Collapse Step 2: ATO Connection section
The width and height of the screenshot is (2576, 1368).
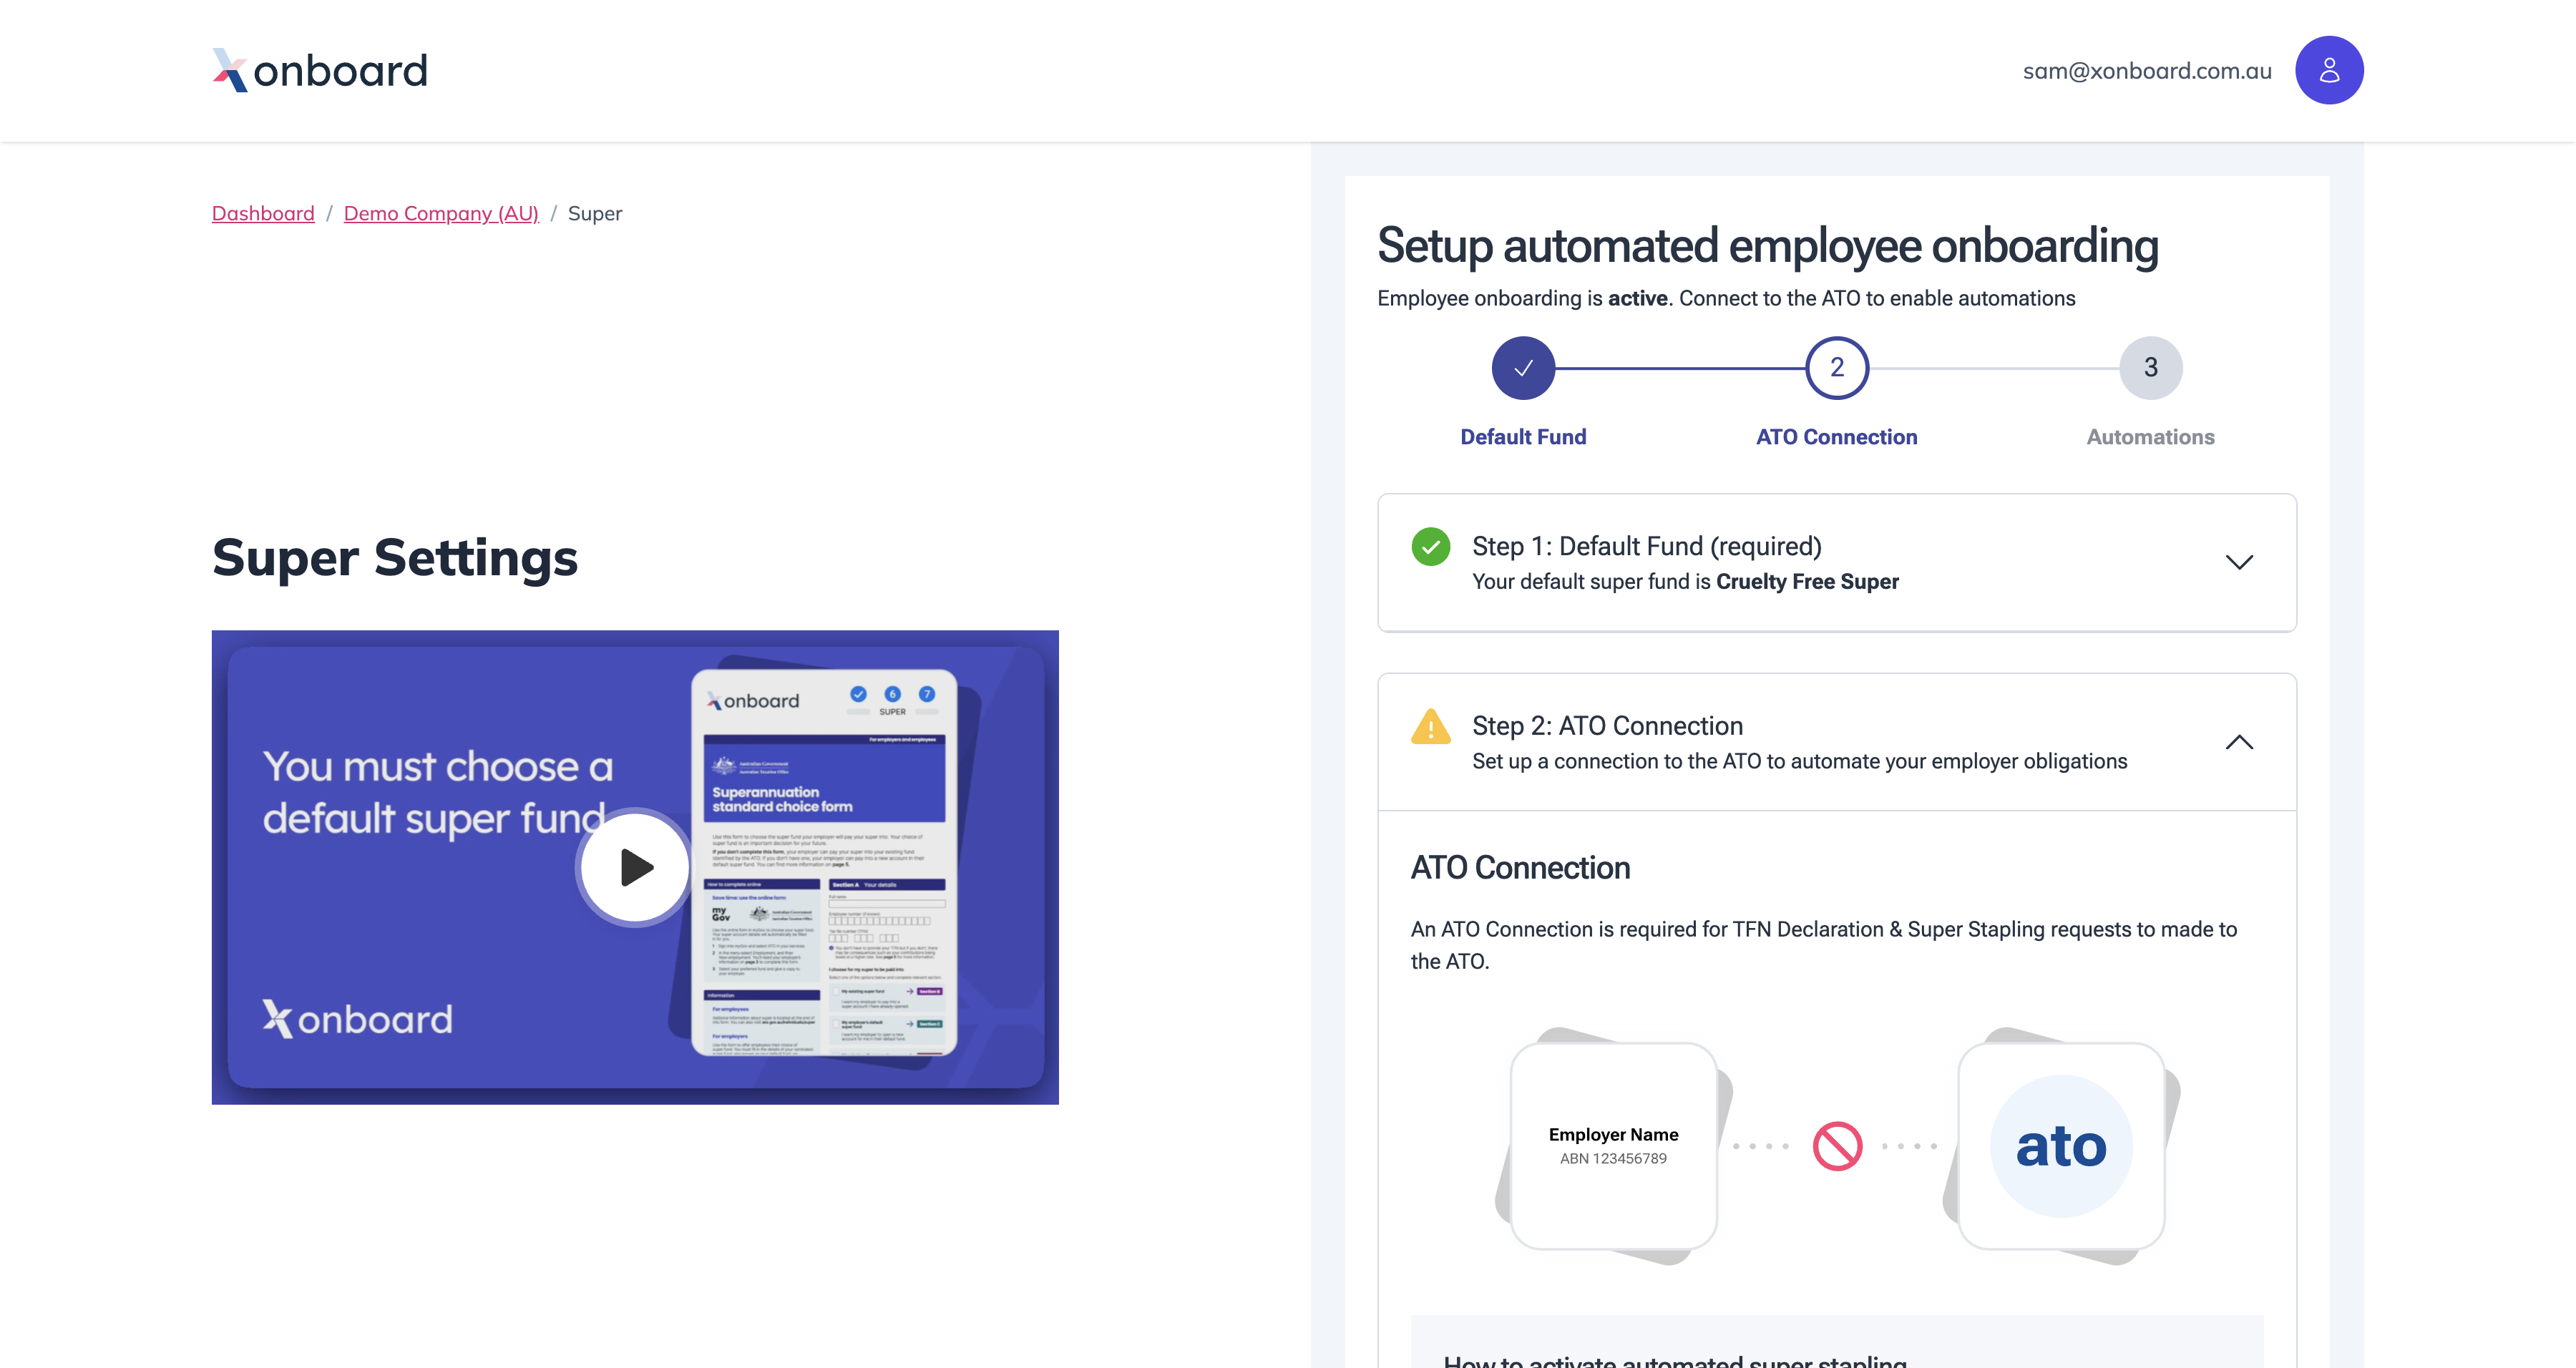pyautogui.click(x=2240, y=742)
